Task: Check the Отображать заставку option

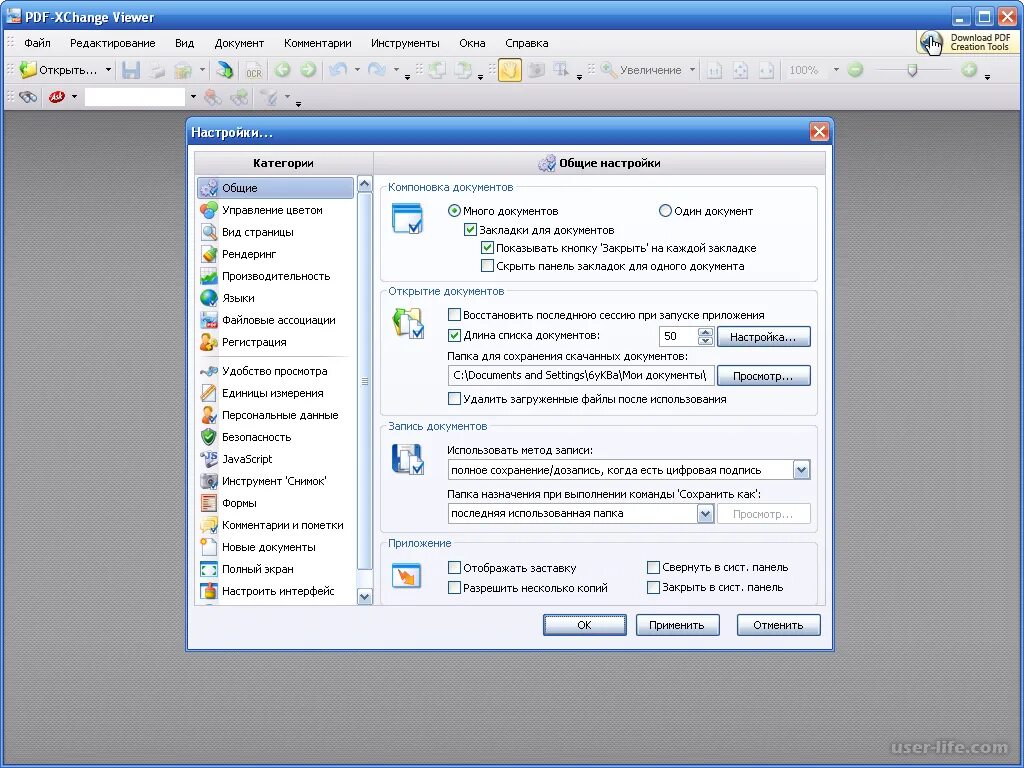Action: [455, 568]
